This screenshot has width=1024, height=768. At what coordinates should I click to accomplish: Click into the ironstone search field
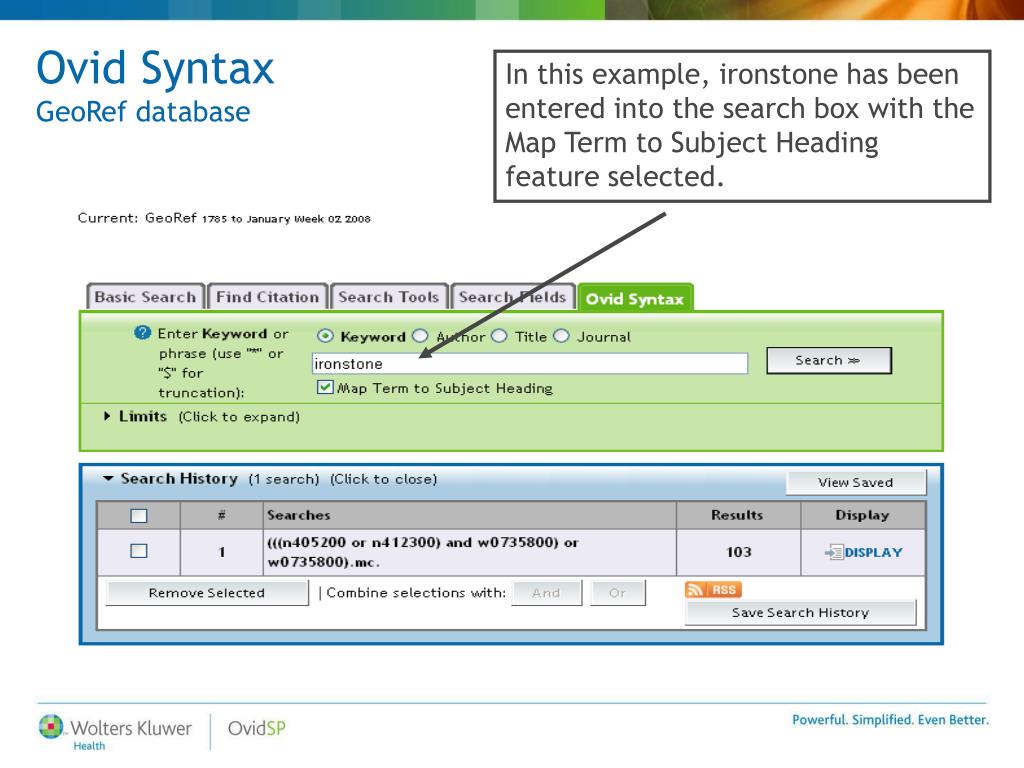[x=530, y=364]
